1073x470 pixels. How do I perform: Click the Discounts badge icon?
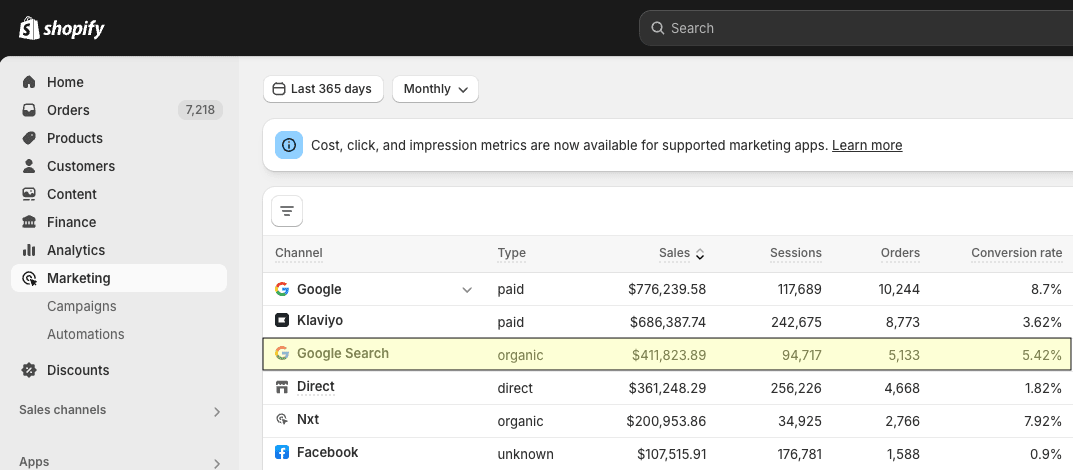click(29, 370)
